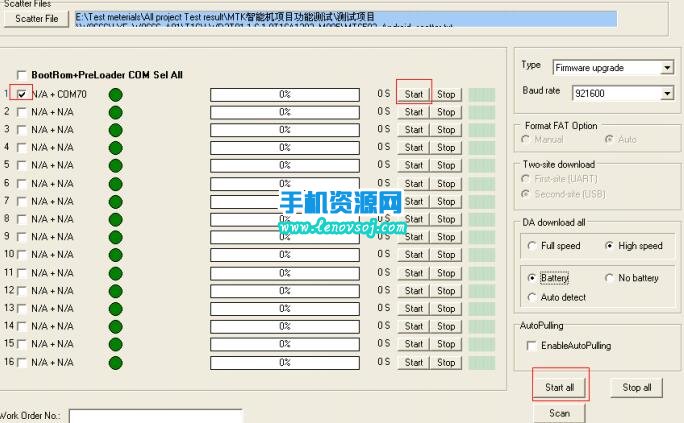Image resolution: width=684 pixels, height=423 pixels.
Task: Check the row 13 port checkbox
Action: 21,309
